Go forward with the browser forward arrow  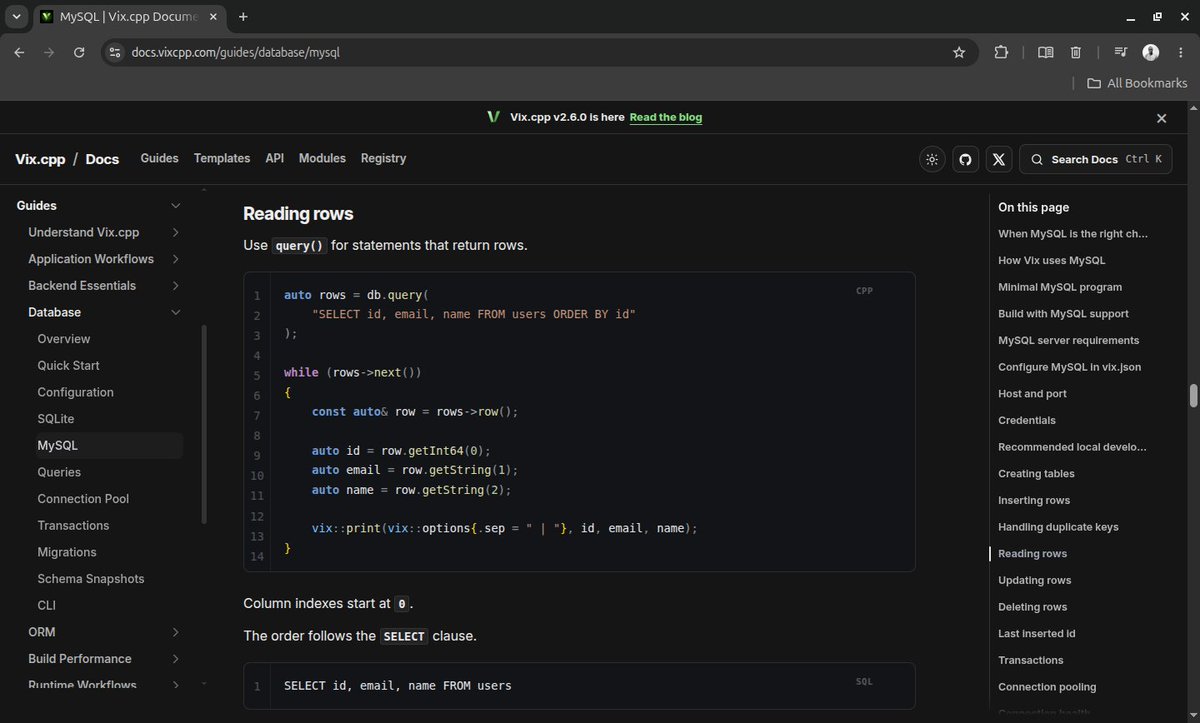pyautogui.click(x=49, y=52)
